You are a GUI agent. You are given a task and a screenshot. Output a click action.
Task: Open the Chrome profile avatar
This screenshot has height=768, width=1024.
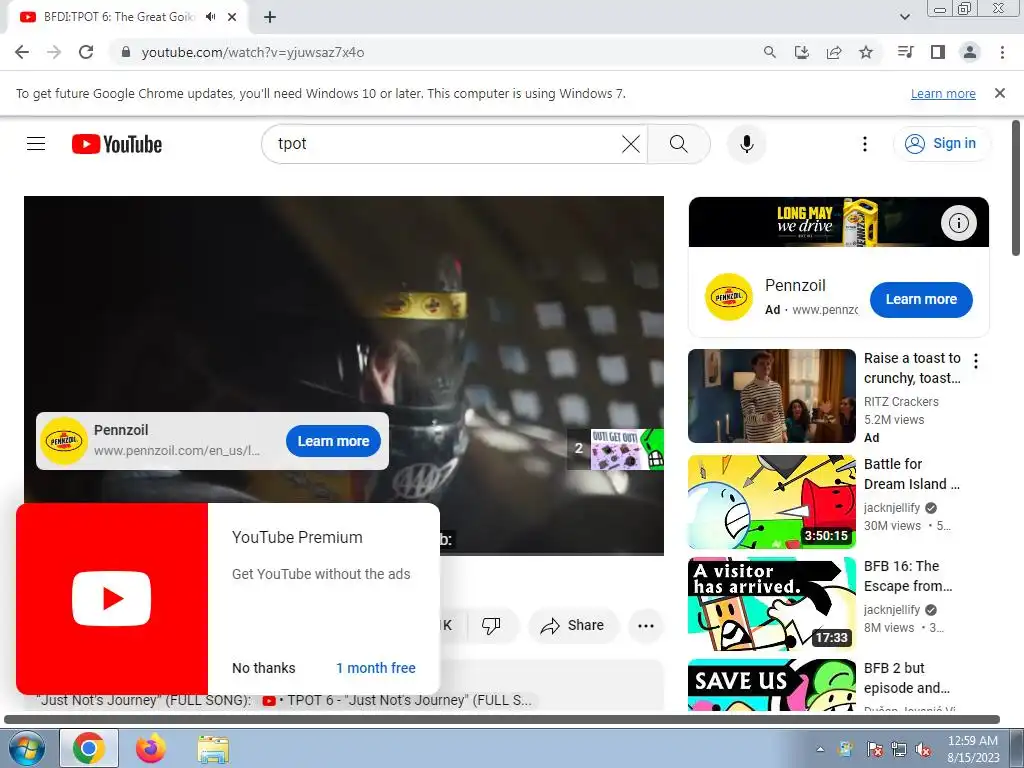tap(970, 52)
